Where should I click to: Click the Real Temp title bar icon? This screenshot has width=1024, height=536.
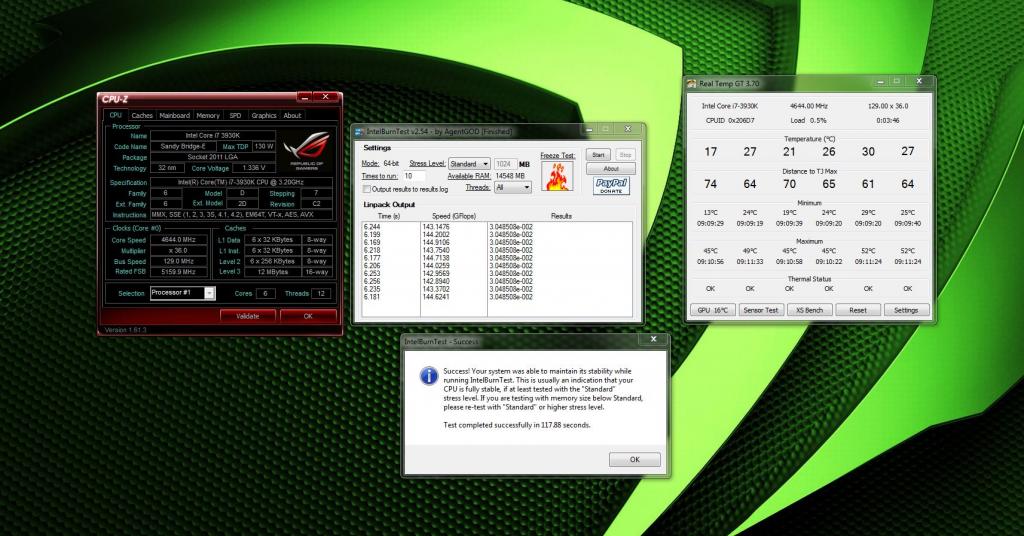(x=692, y=83)
